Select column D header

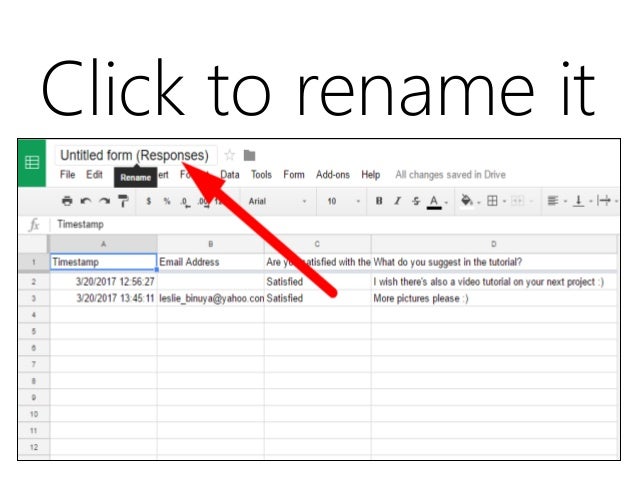point(494,244)
